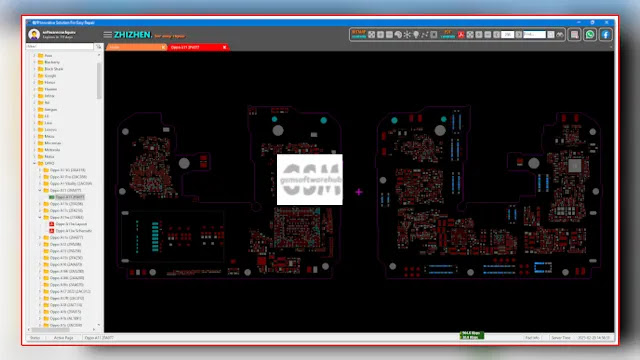Toggle the lightbulb icon in the toolbar
This screenshot has width=640, height=360.
pos(416,35)
